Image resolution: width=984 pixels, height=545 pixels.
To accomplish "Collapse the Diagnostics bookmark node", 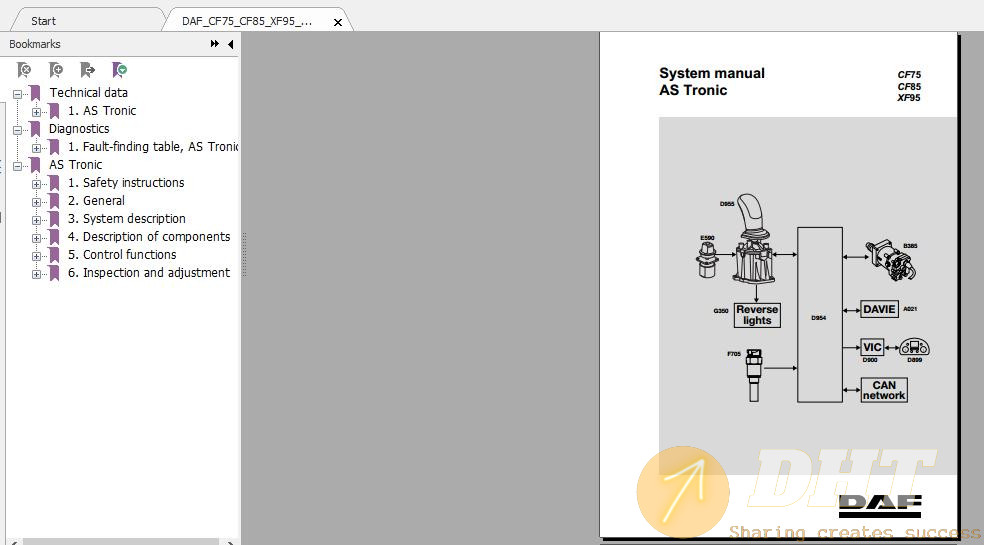I will (x=18, y=130).
